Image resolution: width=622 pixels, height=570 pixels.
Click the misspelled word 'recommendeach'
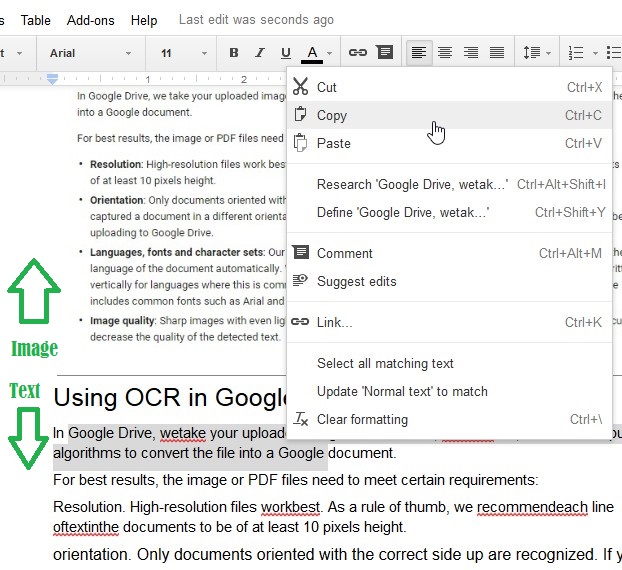pyautogui.click(x=532, y=507)
